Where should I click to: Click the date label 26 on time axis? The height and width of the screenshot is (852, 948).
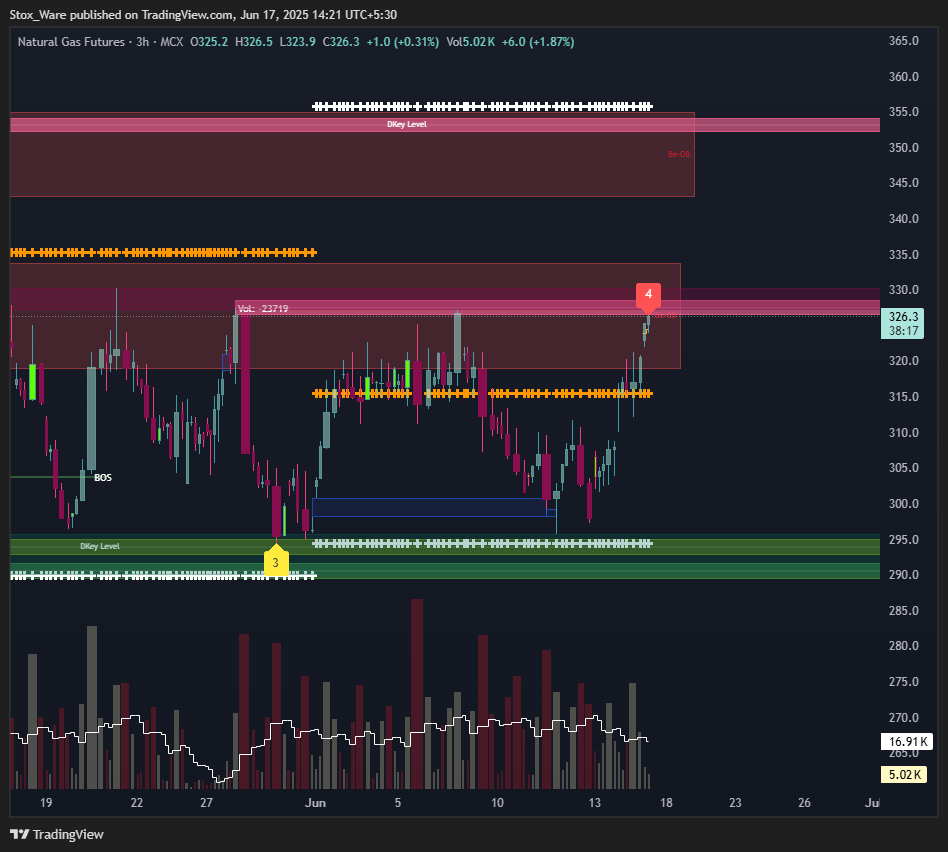804,803
